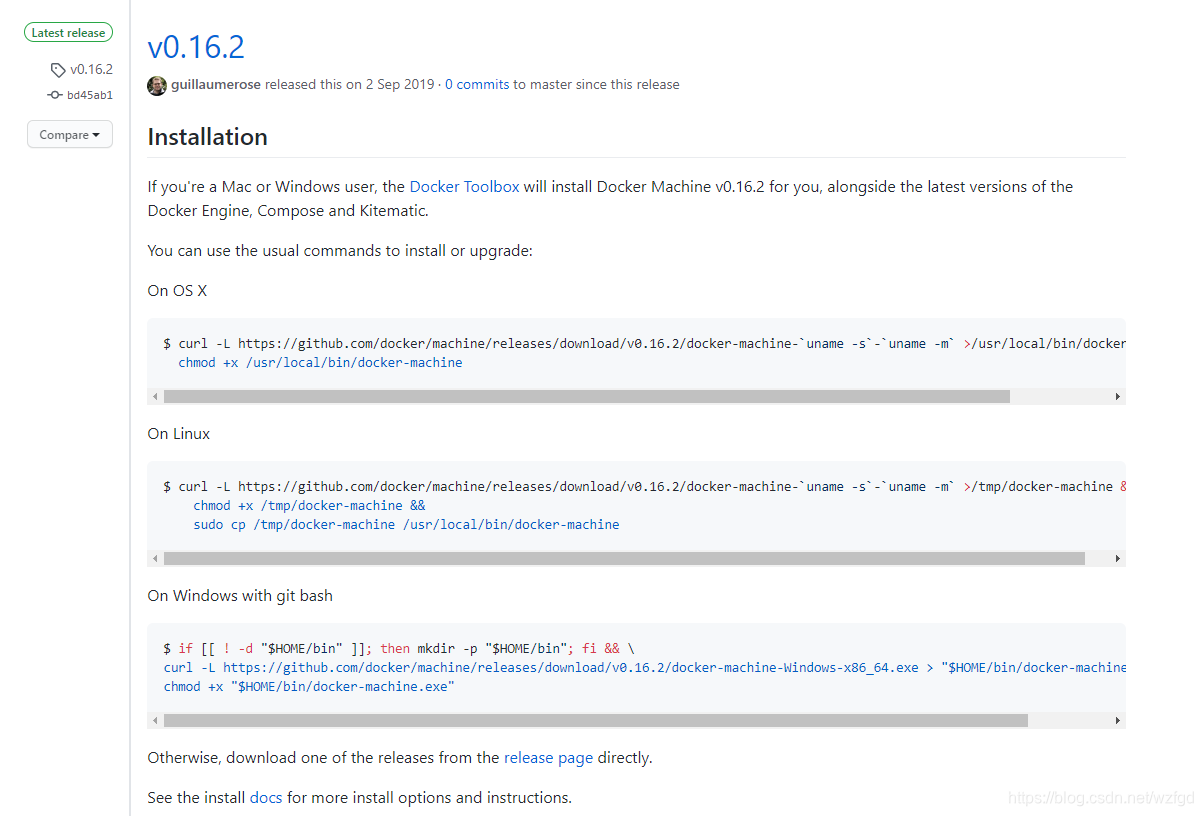Click the 'On Windows with git bash' label
This screenshot has height=816, width=1203.
tap(240, 596)
